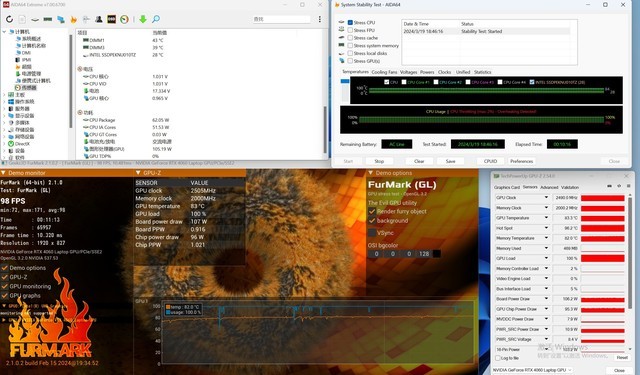Click the Stop button in stability test
Screen dimensions: 640x375
pos(379,161)
